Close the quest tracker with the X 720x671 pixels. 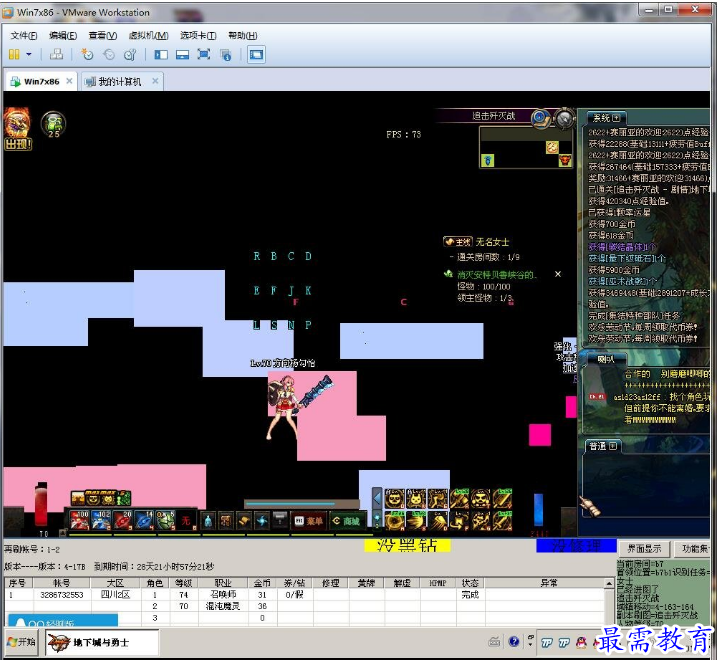(557, 274)
